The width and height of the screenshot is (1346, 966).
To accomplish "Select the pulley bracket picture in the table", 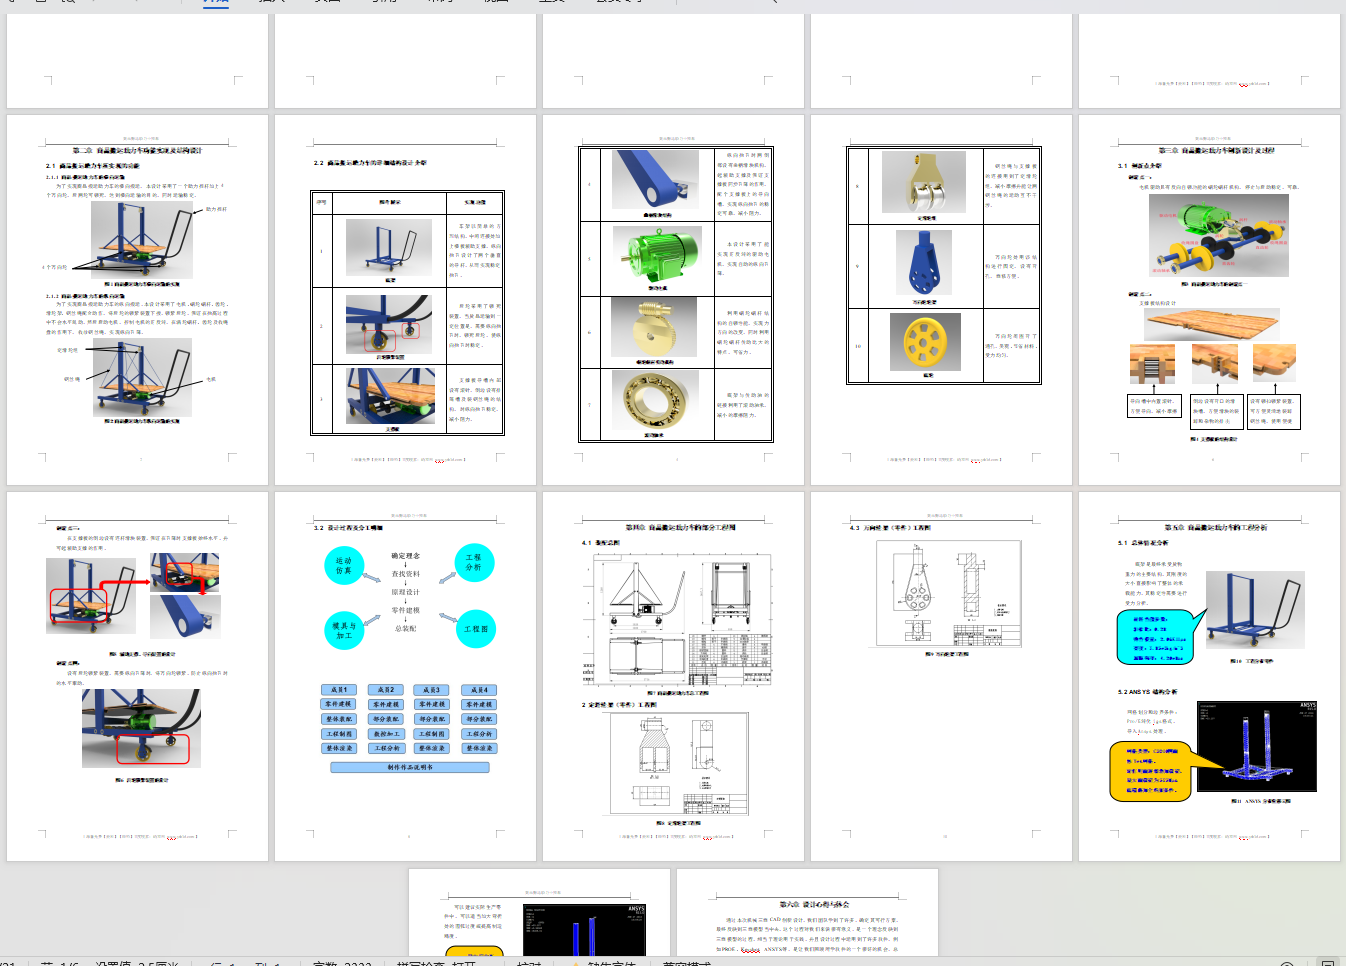I will pyautogui.click(x=924, y=182).
